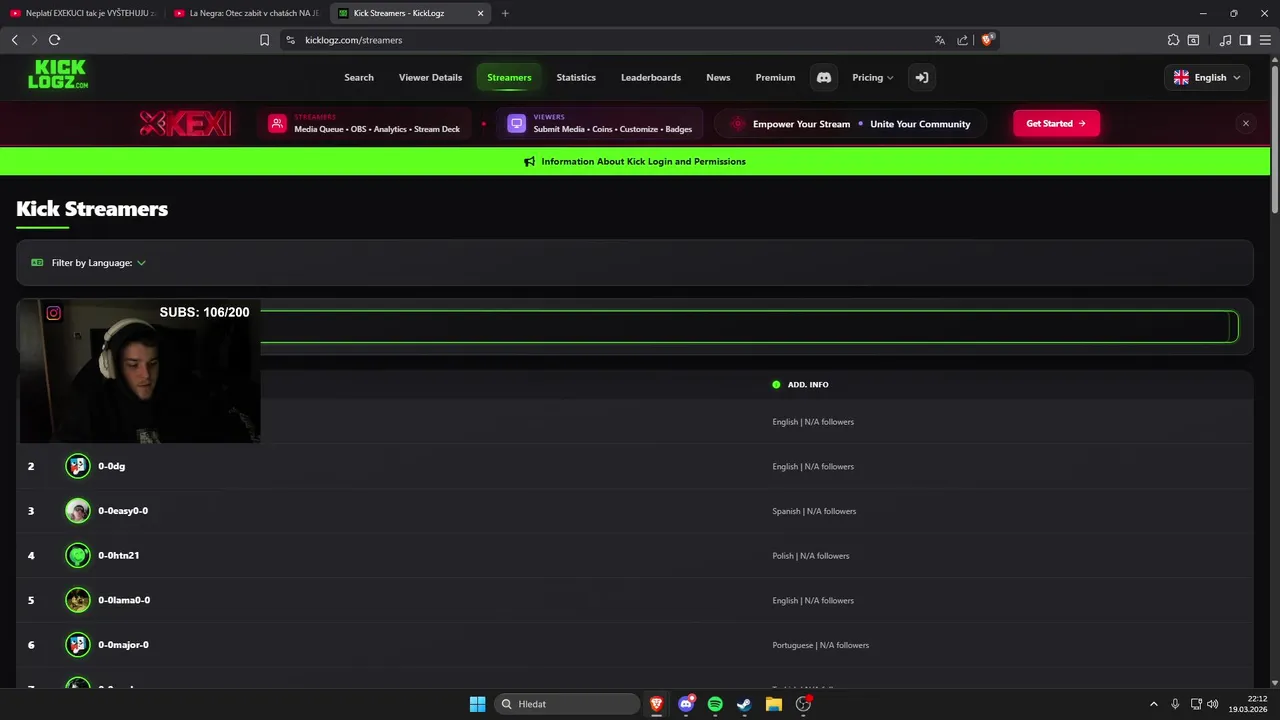This screenshot has height=720, width=1280.
Task: Click the Viewers purple icon in promo bar
Action: (516, 123)
